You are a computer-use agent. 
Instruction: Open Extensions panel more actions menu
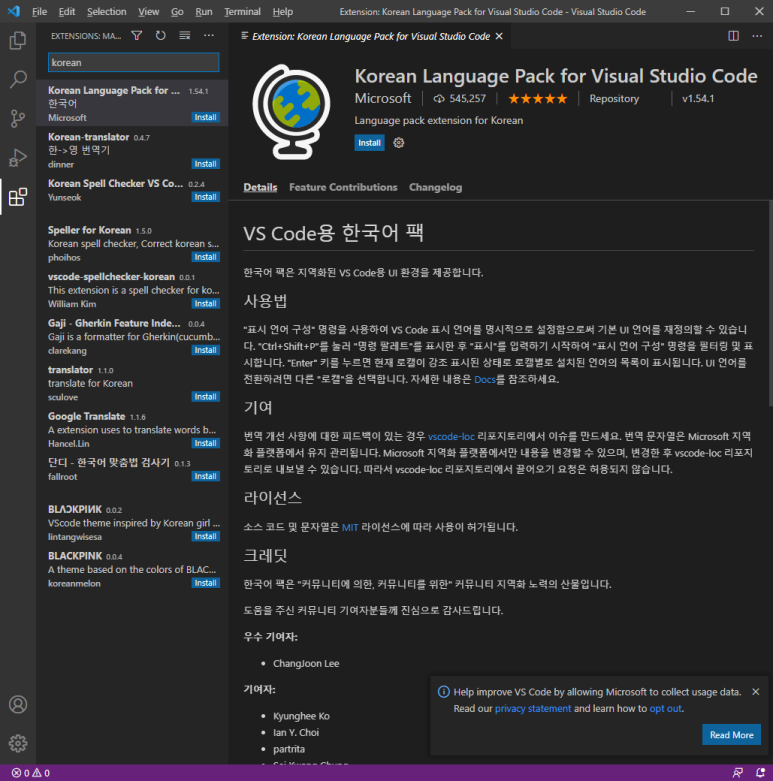click(x=209, y=36)
